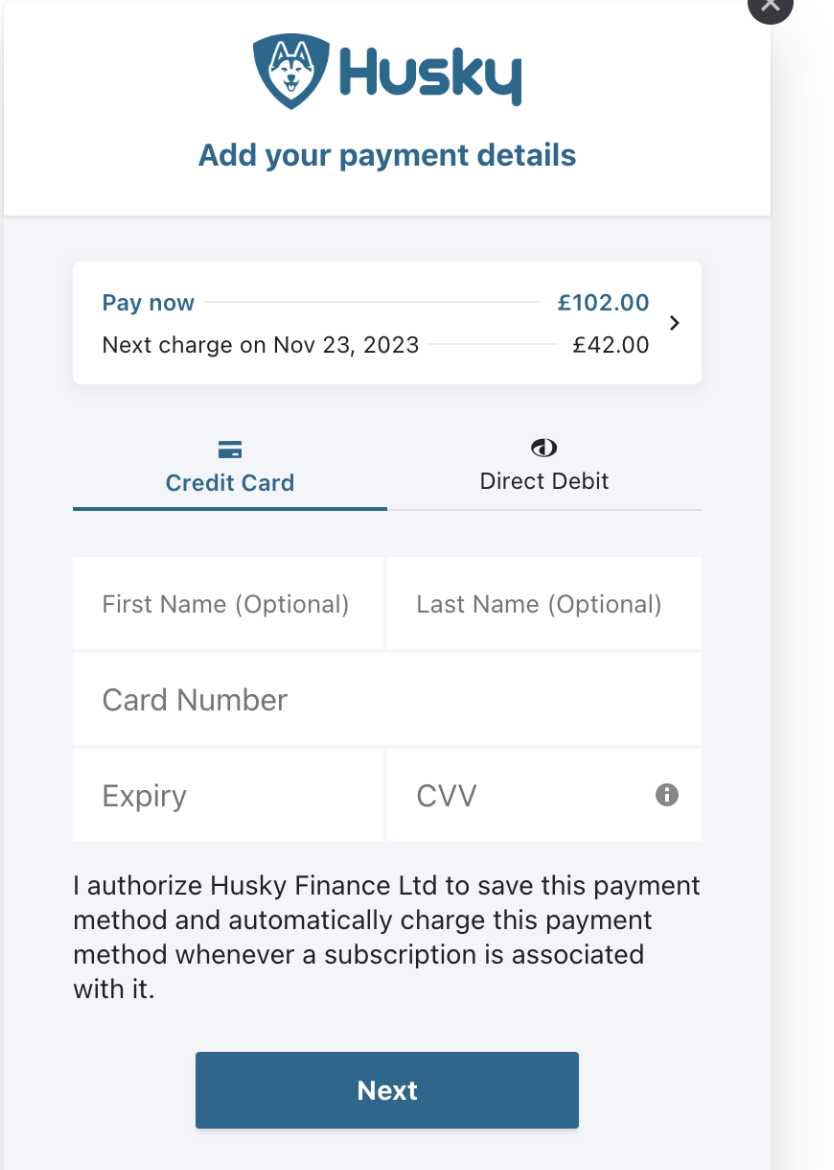The width and height of the screenshot is (834, 1170).
Task: Select the Credit Card tab label
Action: (x=230, y=483)
